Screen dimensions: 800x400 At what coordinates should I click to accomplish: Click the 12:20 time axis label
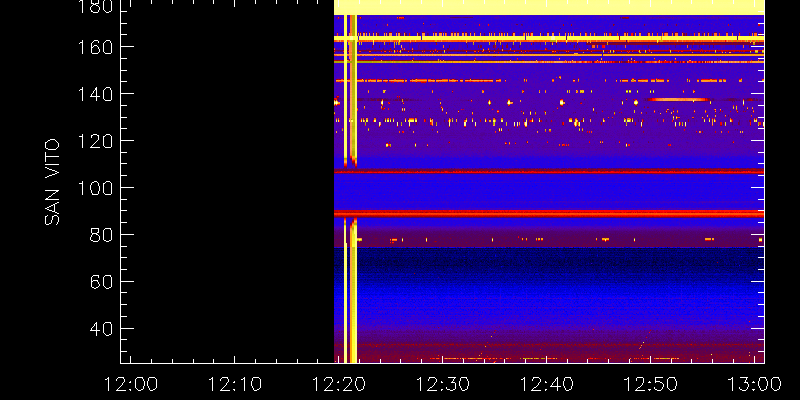tap(338, 384)
